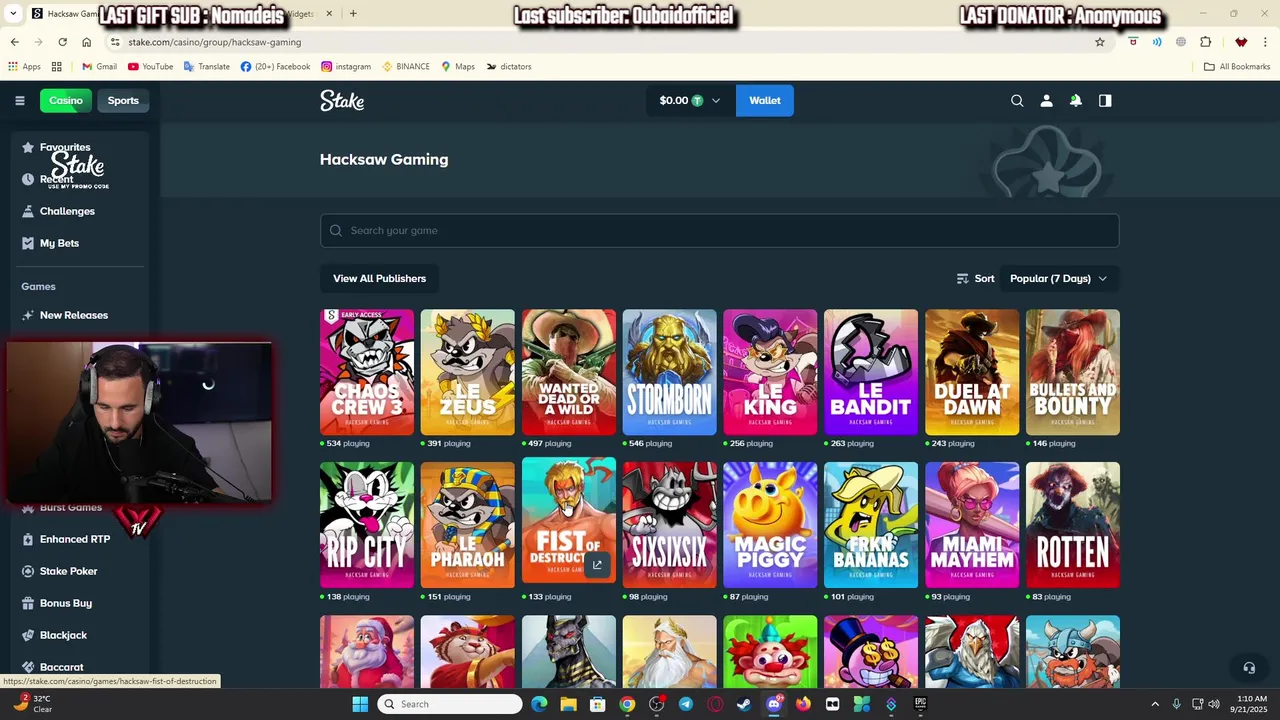Open the All Bookmarks folder
Screen dimensions: 1280x720
1237,67
